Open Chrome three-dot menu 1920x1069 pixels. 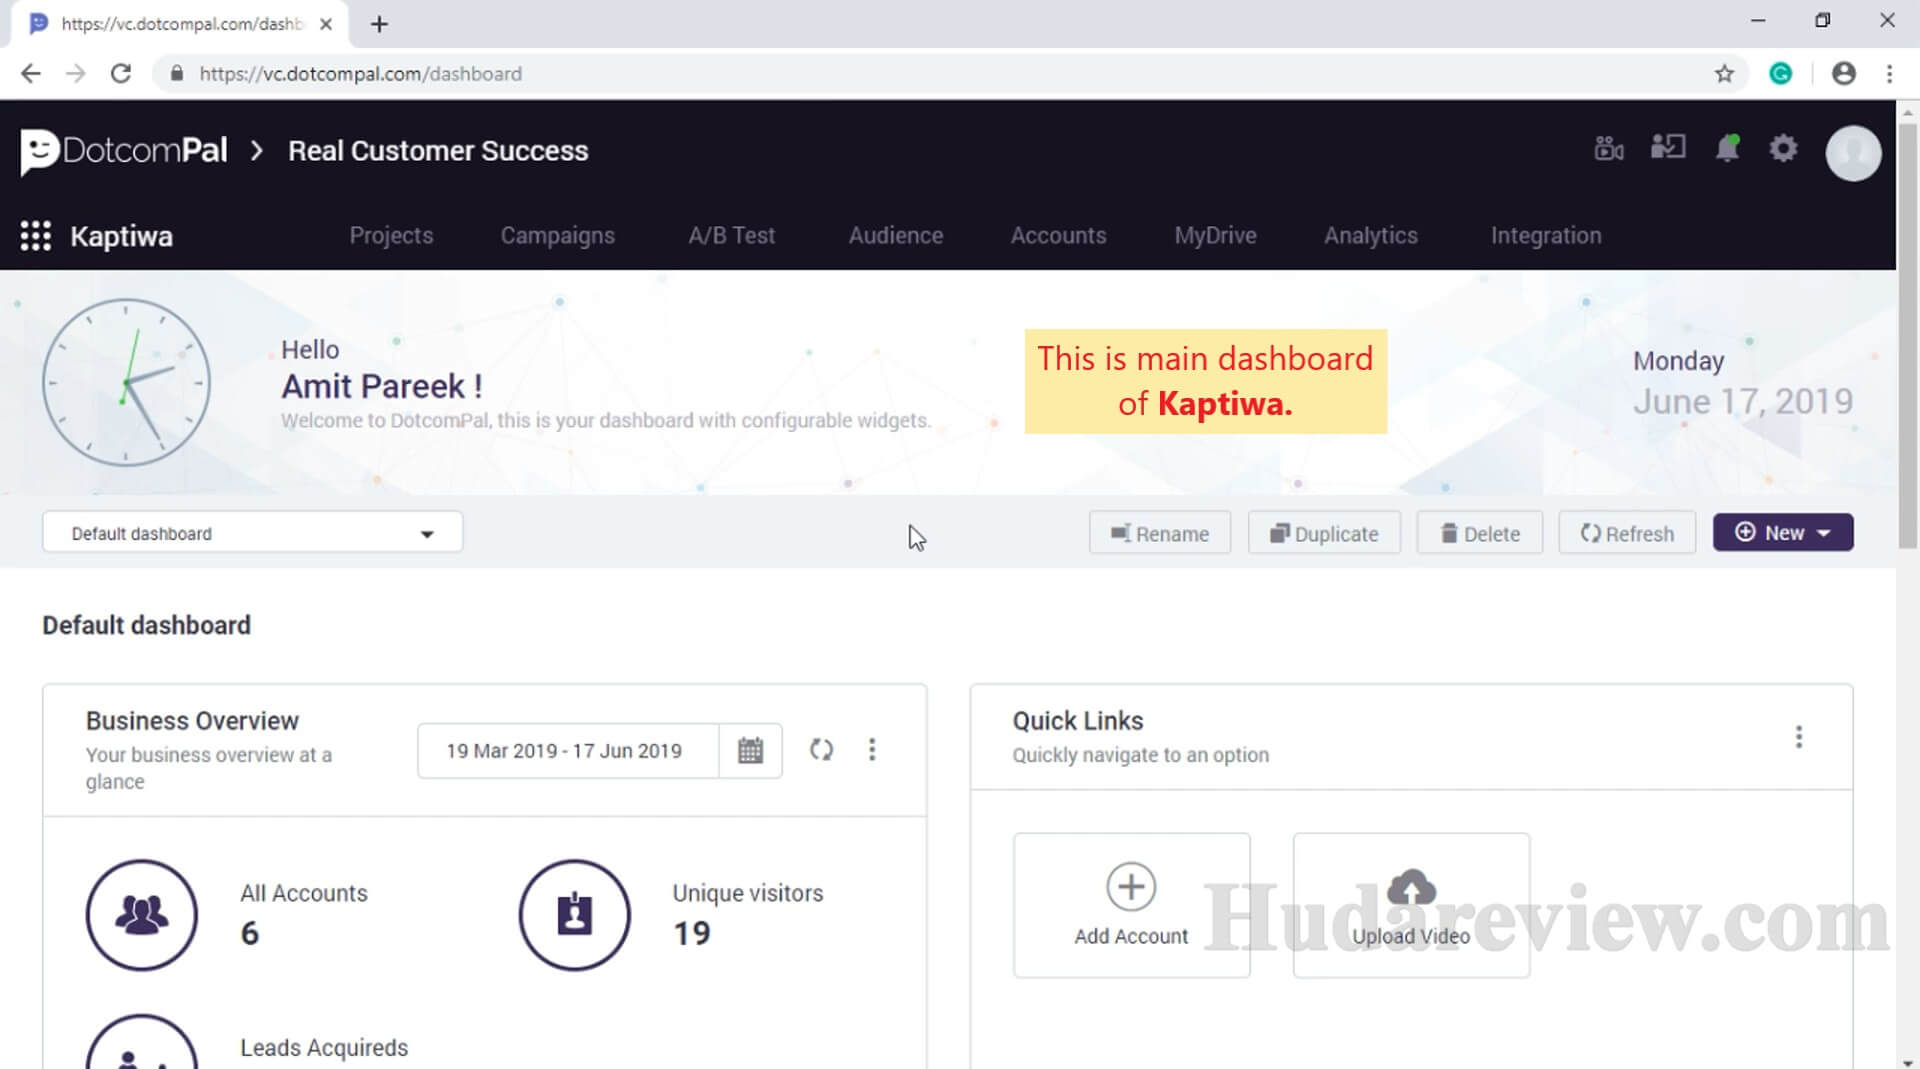[1889, 74]
